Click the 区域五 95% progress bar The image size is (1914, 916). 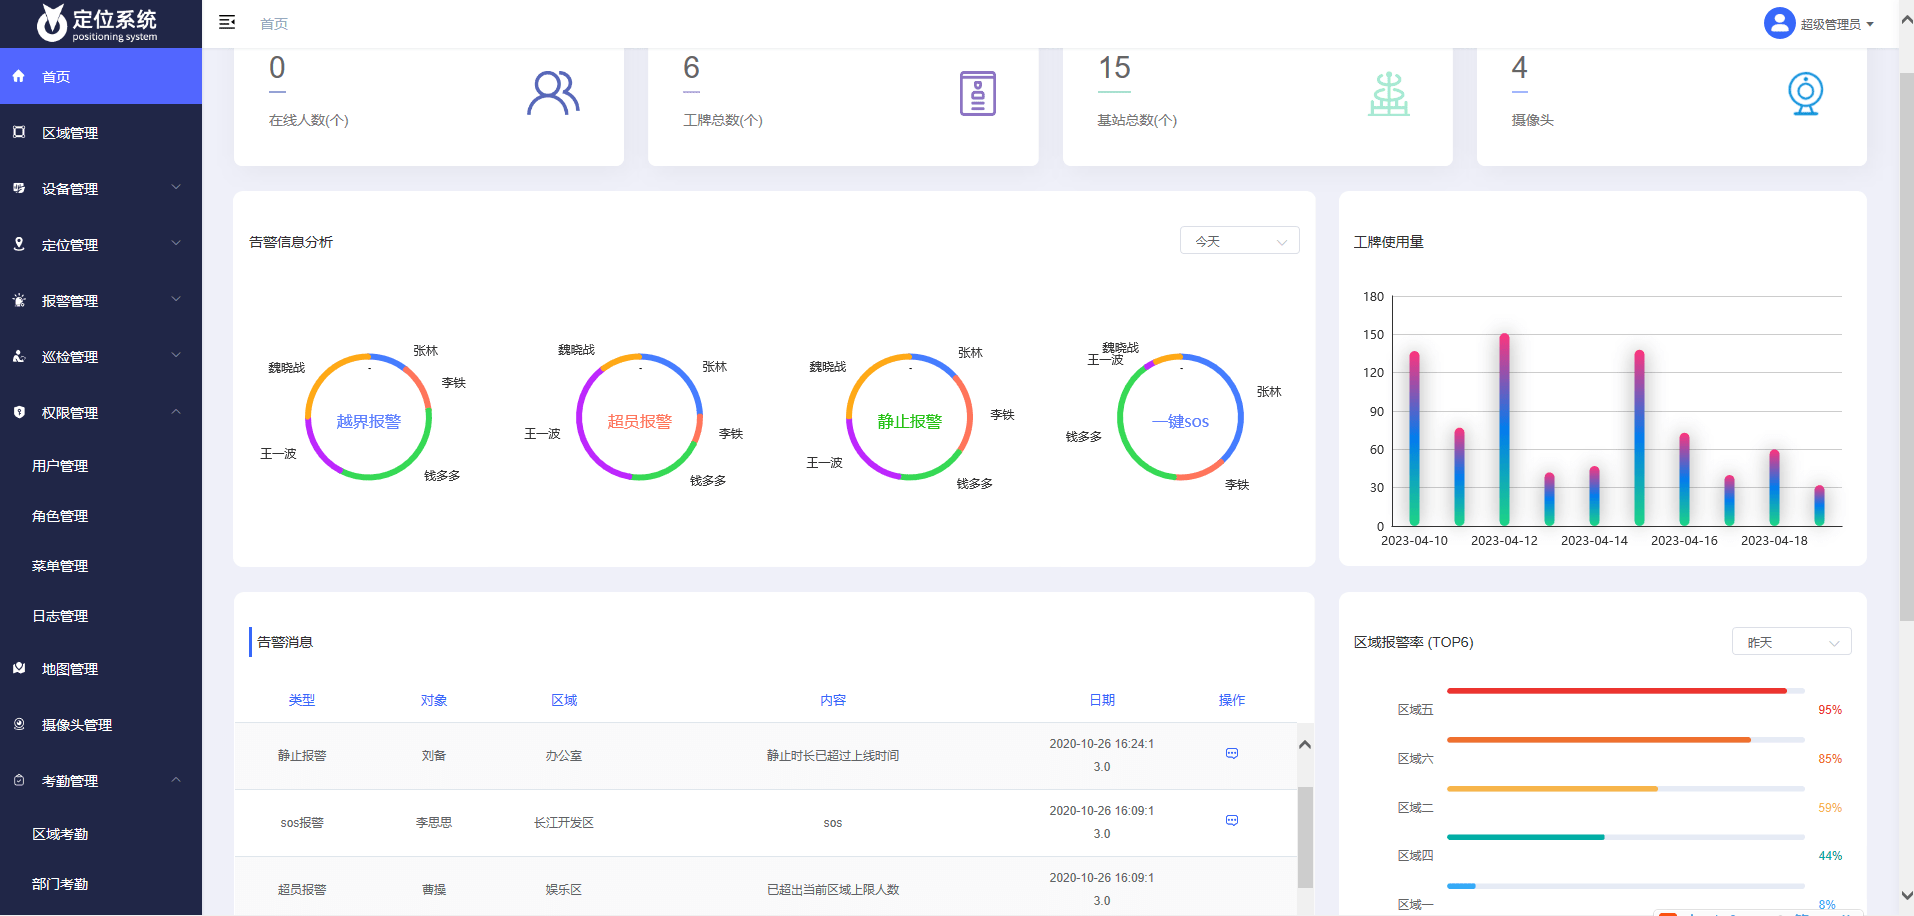(x=1625, y=691)
